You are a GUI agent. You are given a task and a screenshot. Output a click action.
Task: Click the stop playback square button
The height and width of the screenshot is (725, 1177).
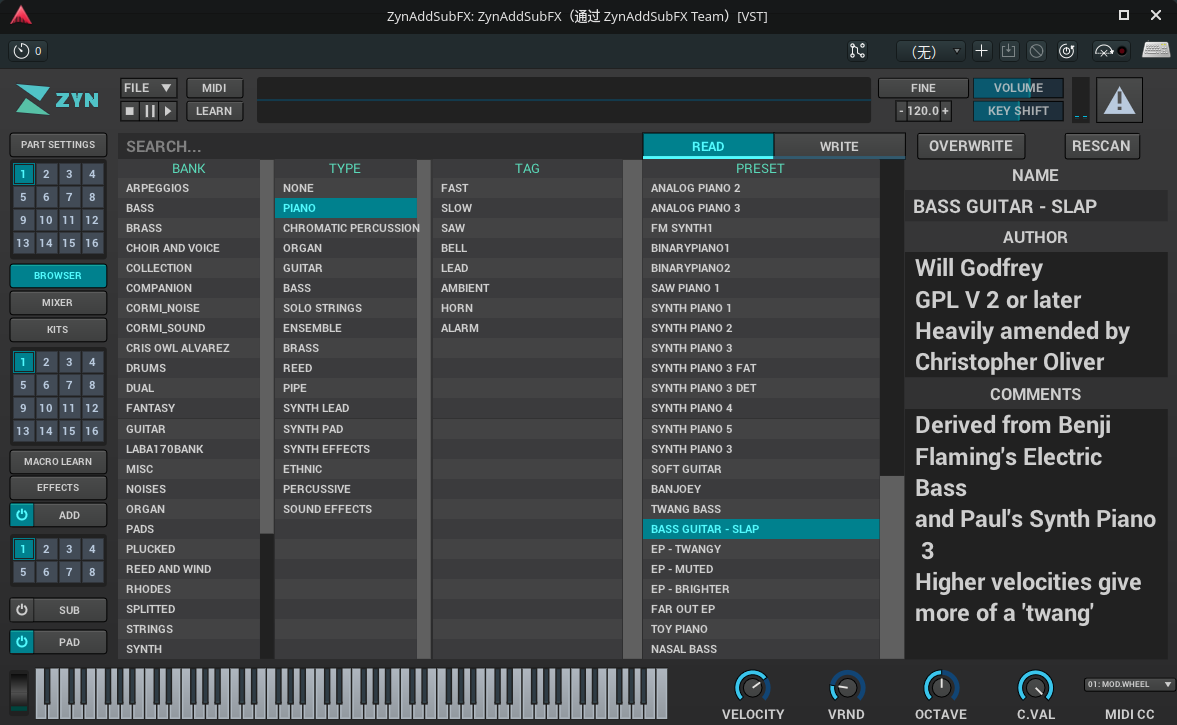tap(130, 111)
